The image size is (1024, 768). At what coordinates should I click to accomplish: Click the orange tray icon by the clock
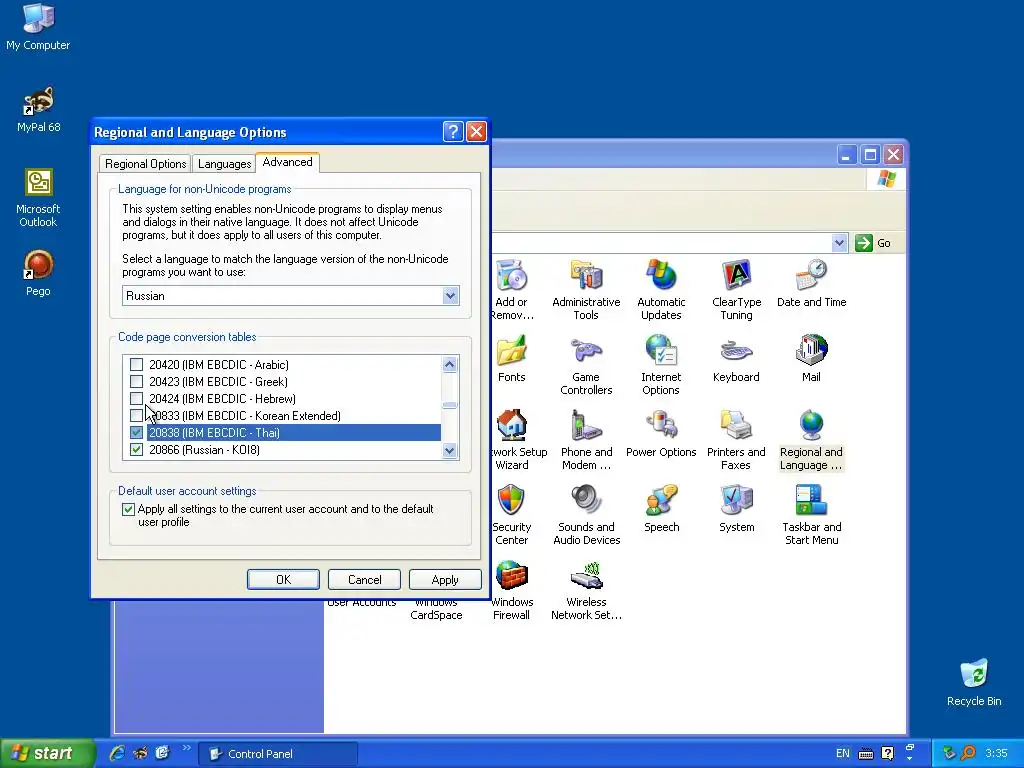(x=968, y=754)
